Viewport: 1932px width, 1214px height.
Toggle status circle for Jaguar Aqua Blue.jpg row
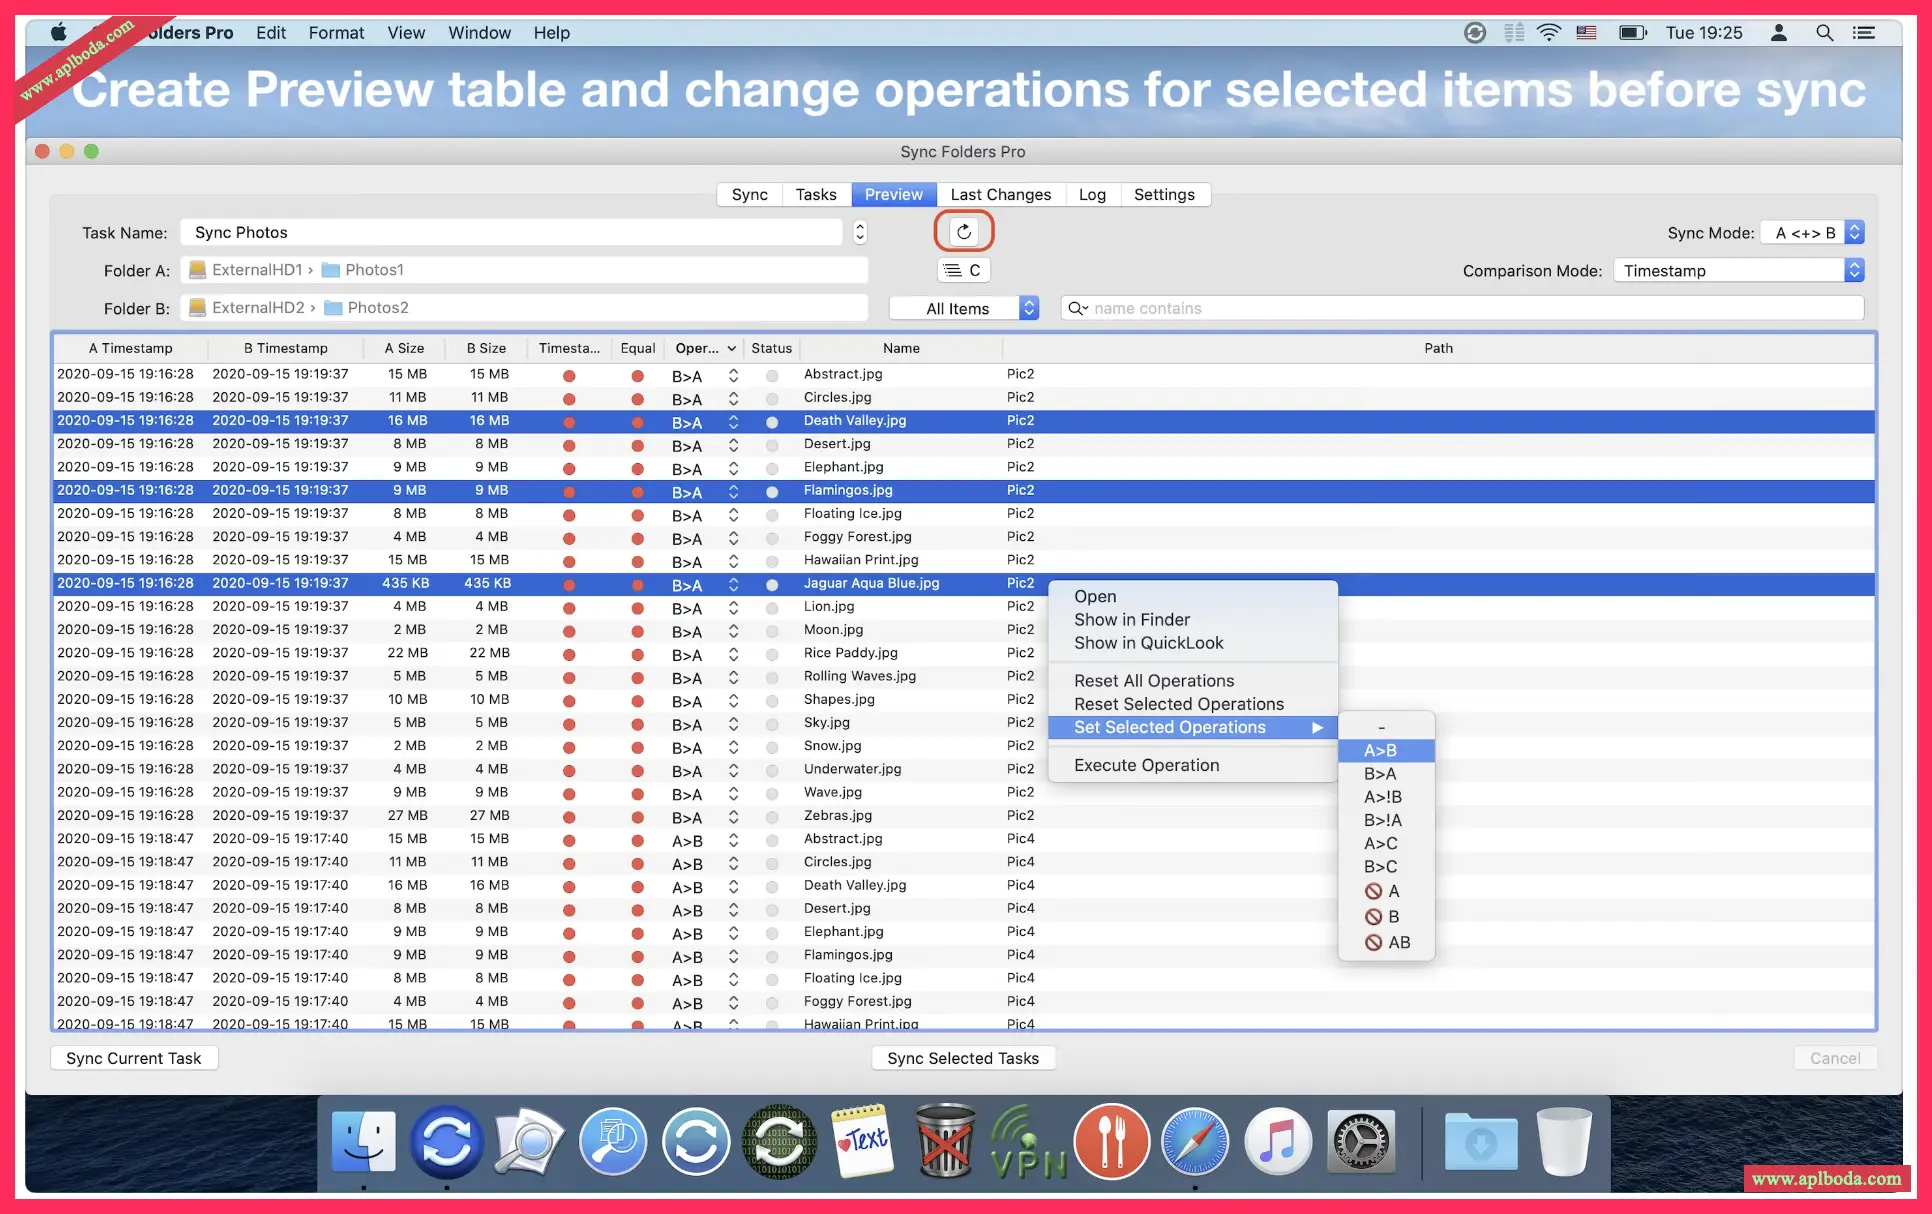(772, 585)
